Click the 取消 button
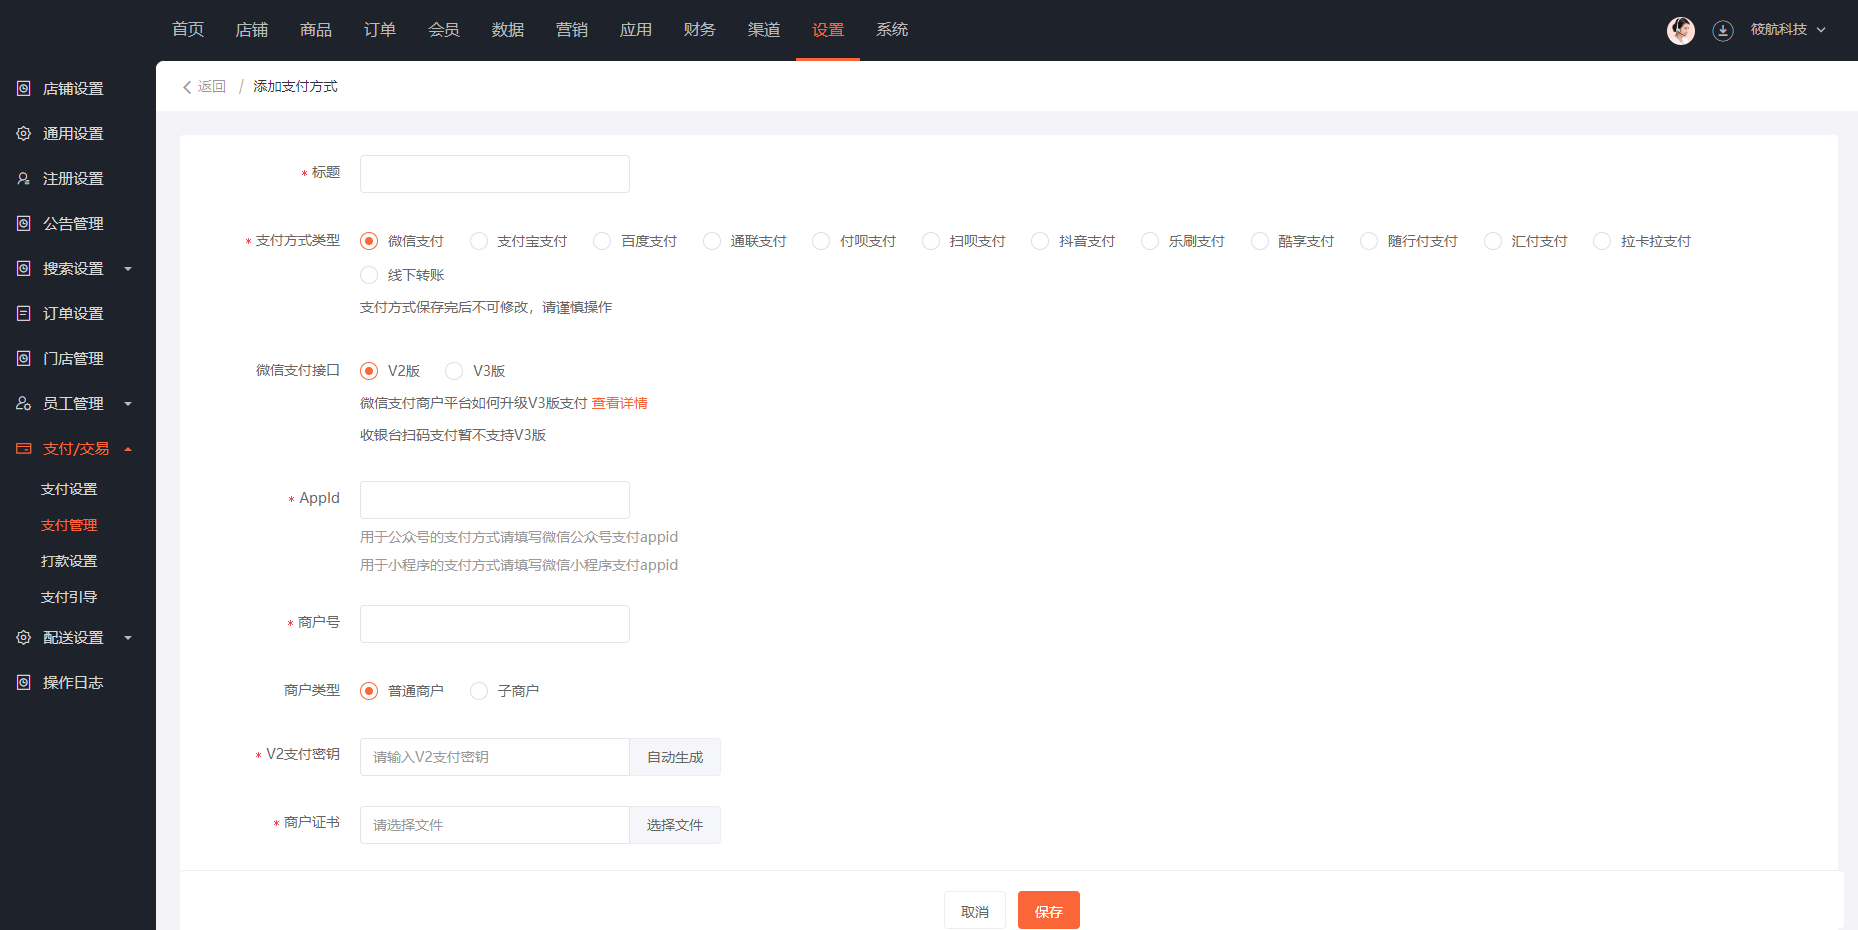Image resolution: width=1858 pixels, height=930 pixels. [975, 910]
